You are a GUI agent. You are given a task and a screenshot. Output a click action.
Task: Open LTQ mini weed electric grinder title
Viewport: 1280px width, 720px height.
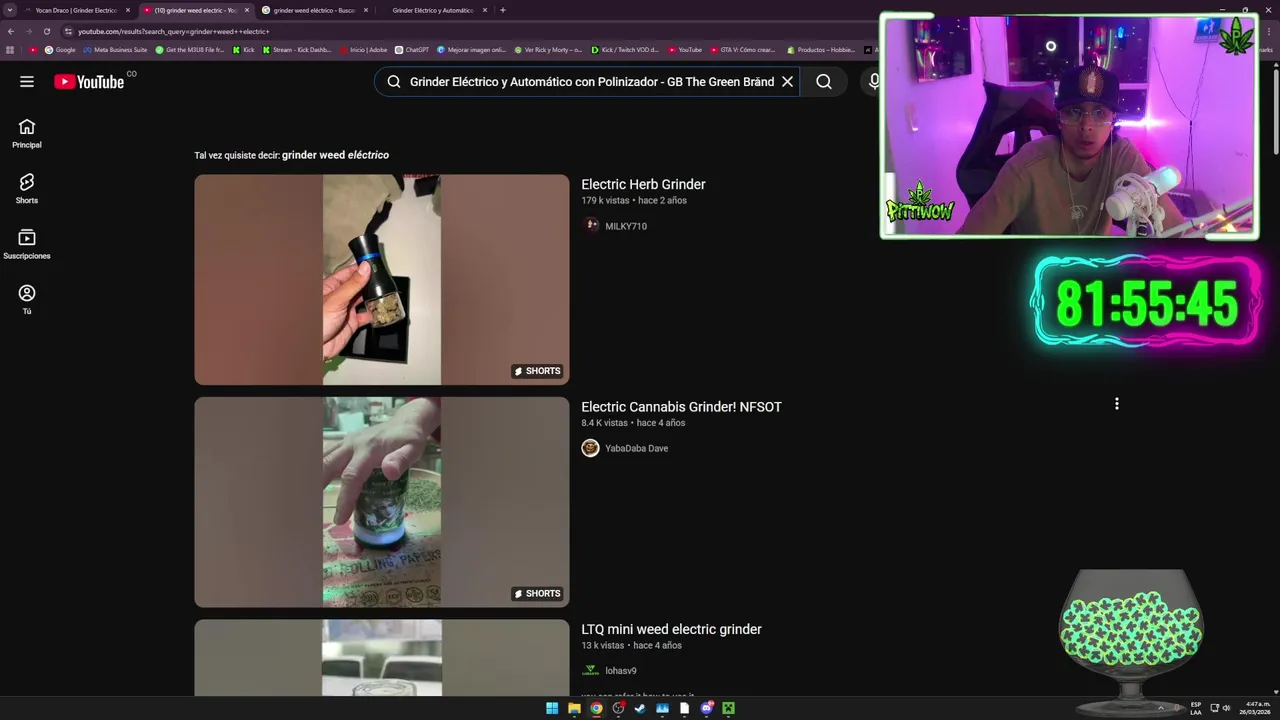671,629
